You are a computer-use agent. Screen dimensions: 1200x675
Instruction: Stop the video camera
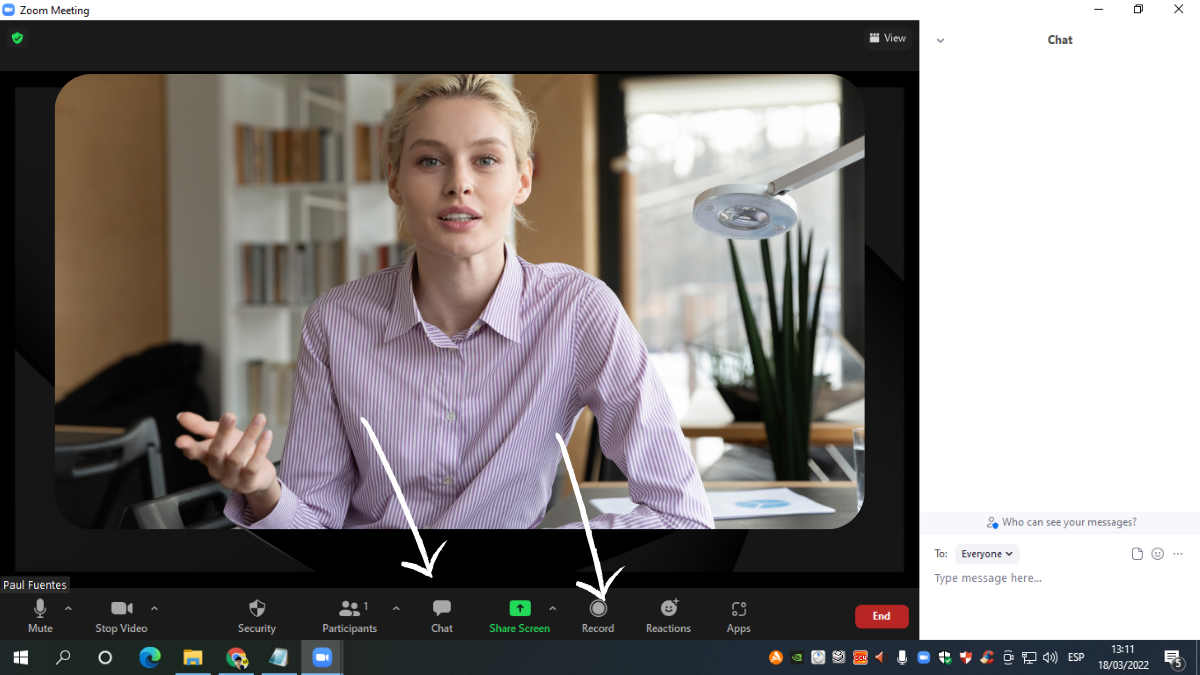pyautogui.click(x=120, y=614)
